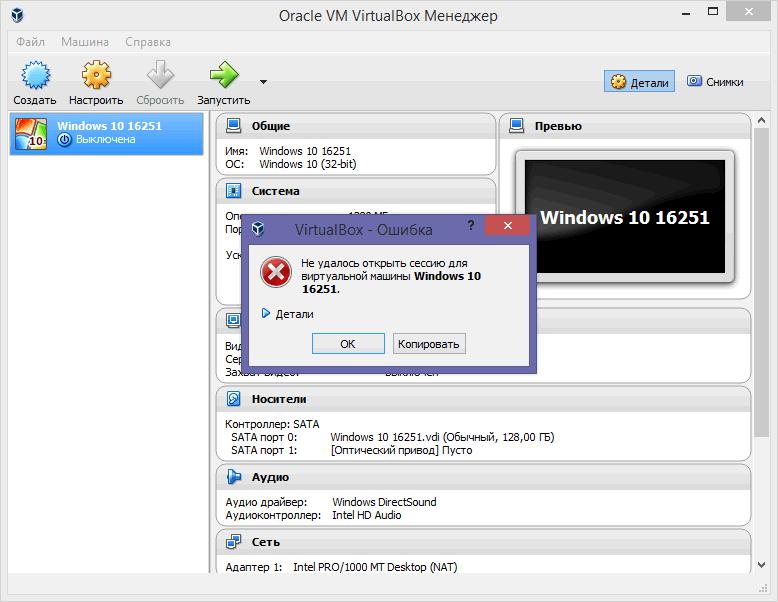Click the details pane vertical scrollbar thumb
The height and width of the screenshot is (602, 778).
pos(762,282)
